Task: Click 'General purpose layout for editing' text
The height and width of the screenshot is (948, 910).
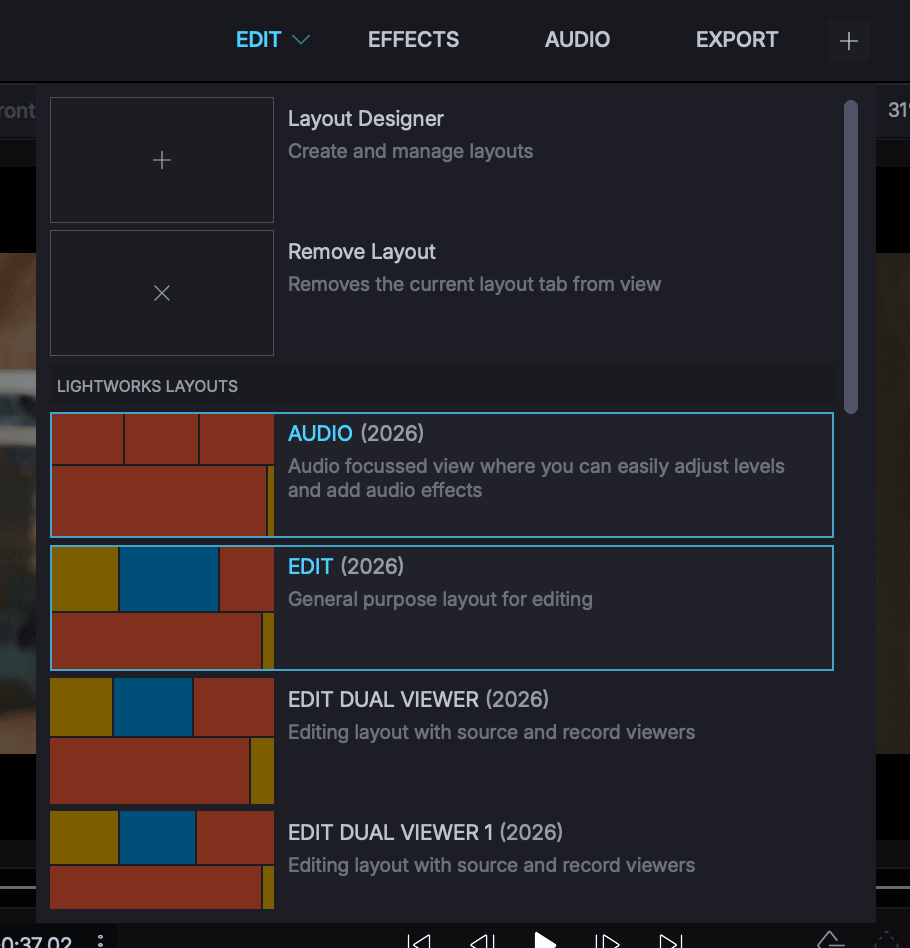Action: pyautogui.click(x=440, y=599)
